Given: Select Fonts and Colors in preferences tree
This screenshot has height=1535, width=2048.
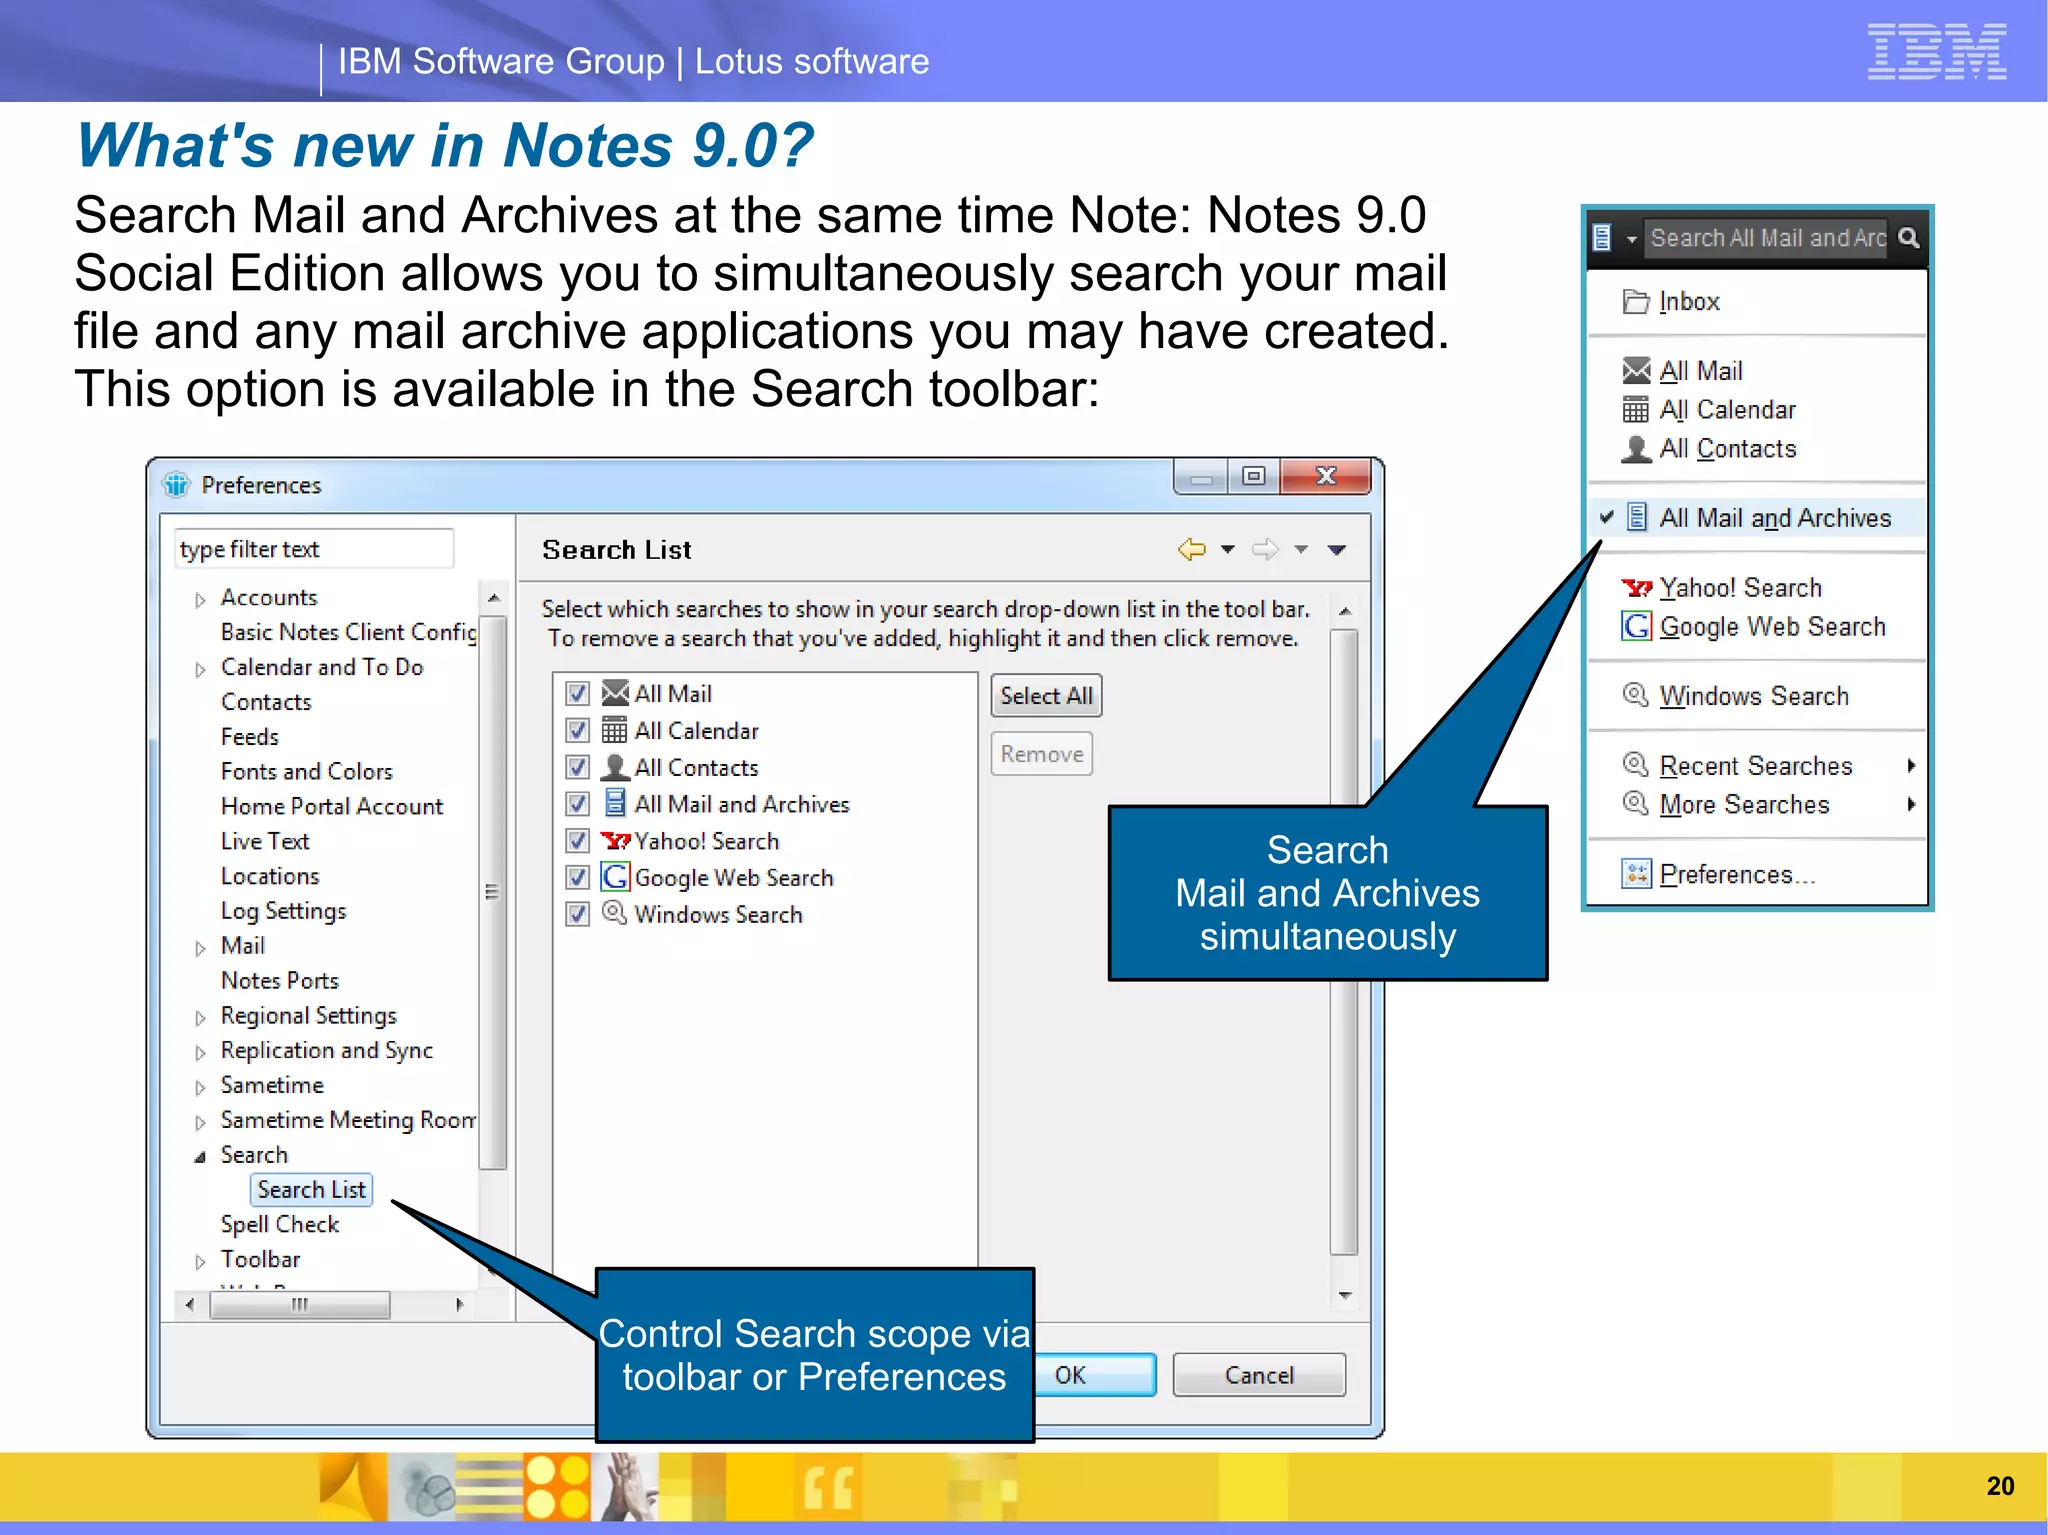Looking at the screenshot, I should point(307,772).
